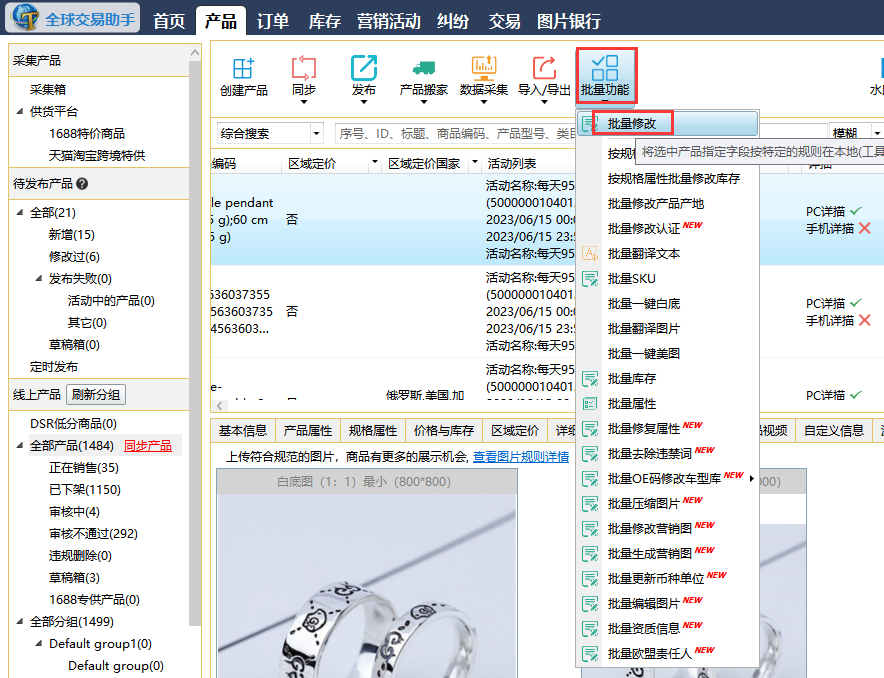The width and height of the screenshot is (884, 678).
Task: Click the 同步产品 link
Action: point(148,446)
